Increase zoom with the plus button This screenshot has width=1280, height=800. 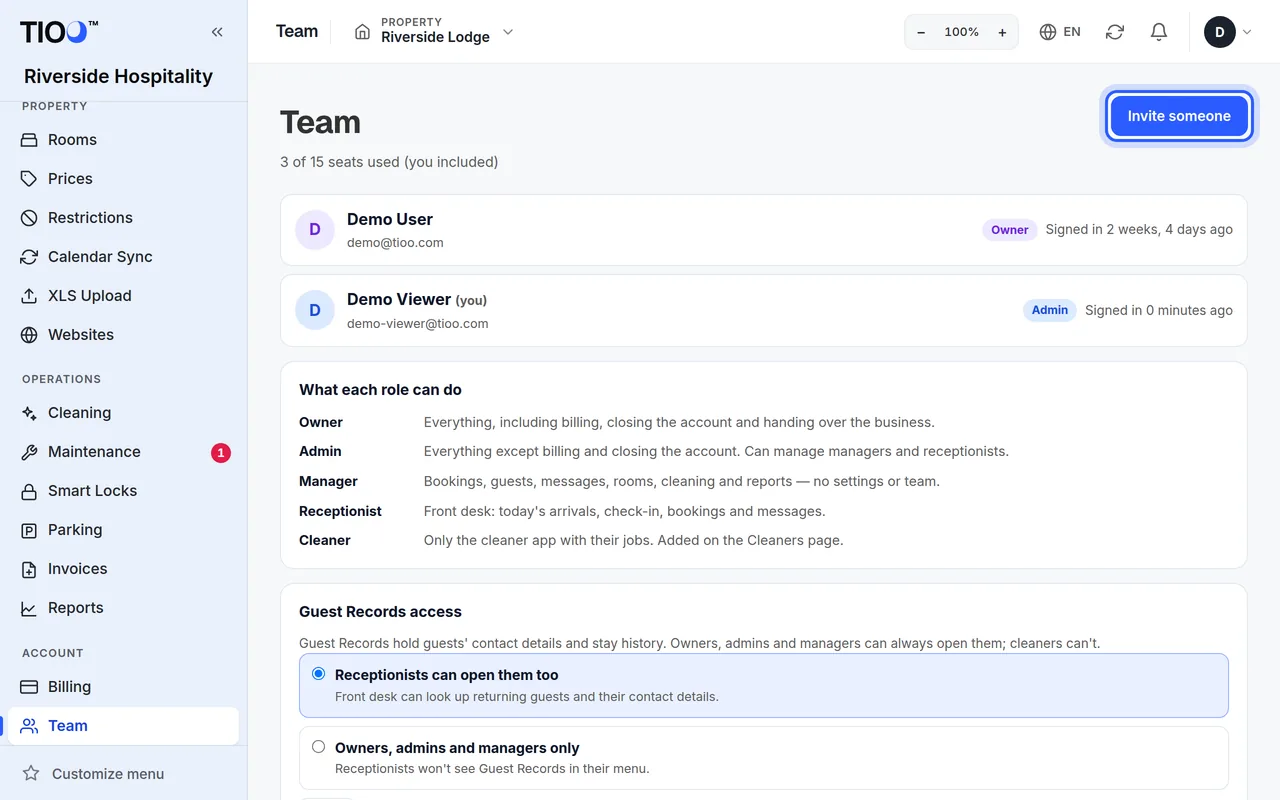click(x=1002, y=32)
